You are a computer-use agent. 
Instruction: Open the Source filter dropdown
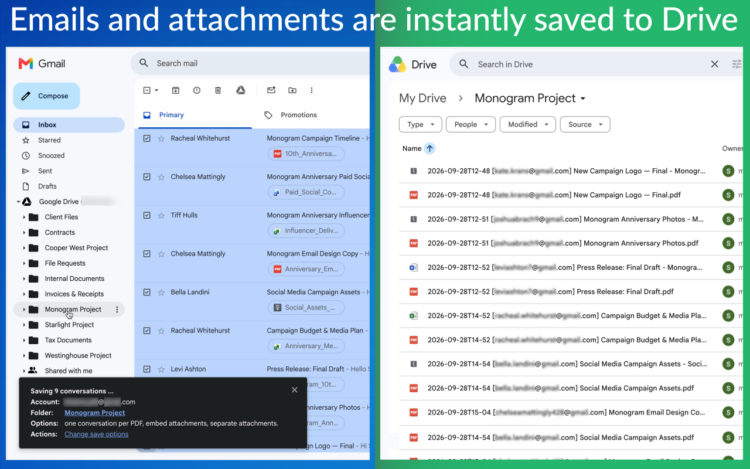585,124
